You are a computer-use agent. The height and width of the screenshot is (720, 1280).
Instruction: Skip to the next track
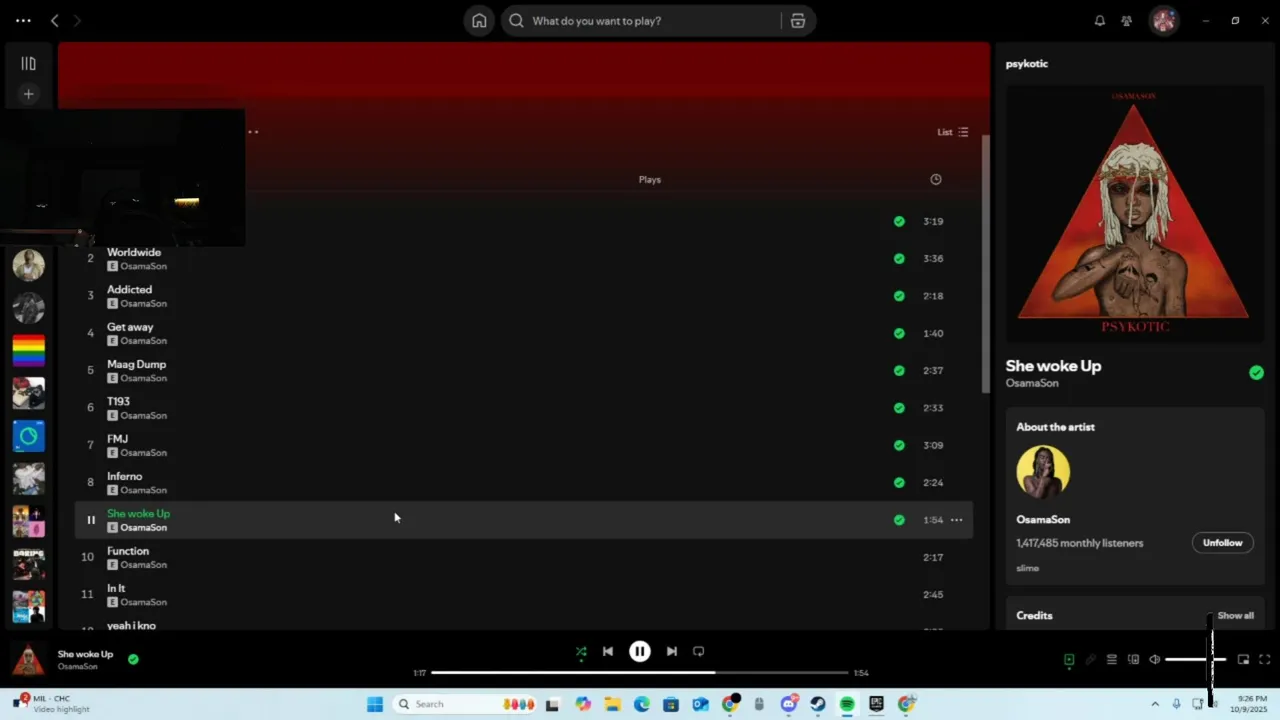point(672,651)
